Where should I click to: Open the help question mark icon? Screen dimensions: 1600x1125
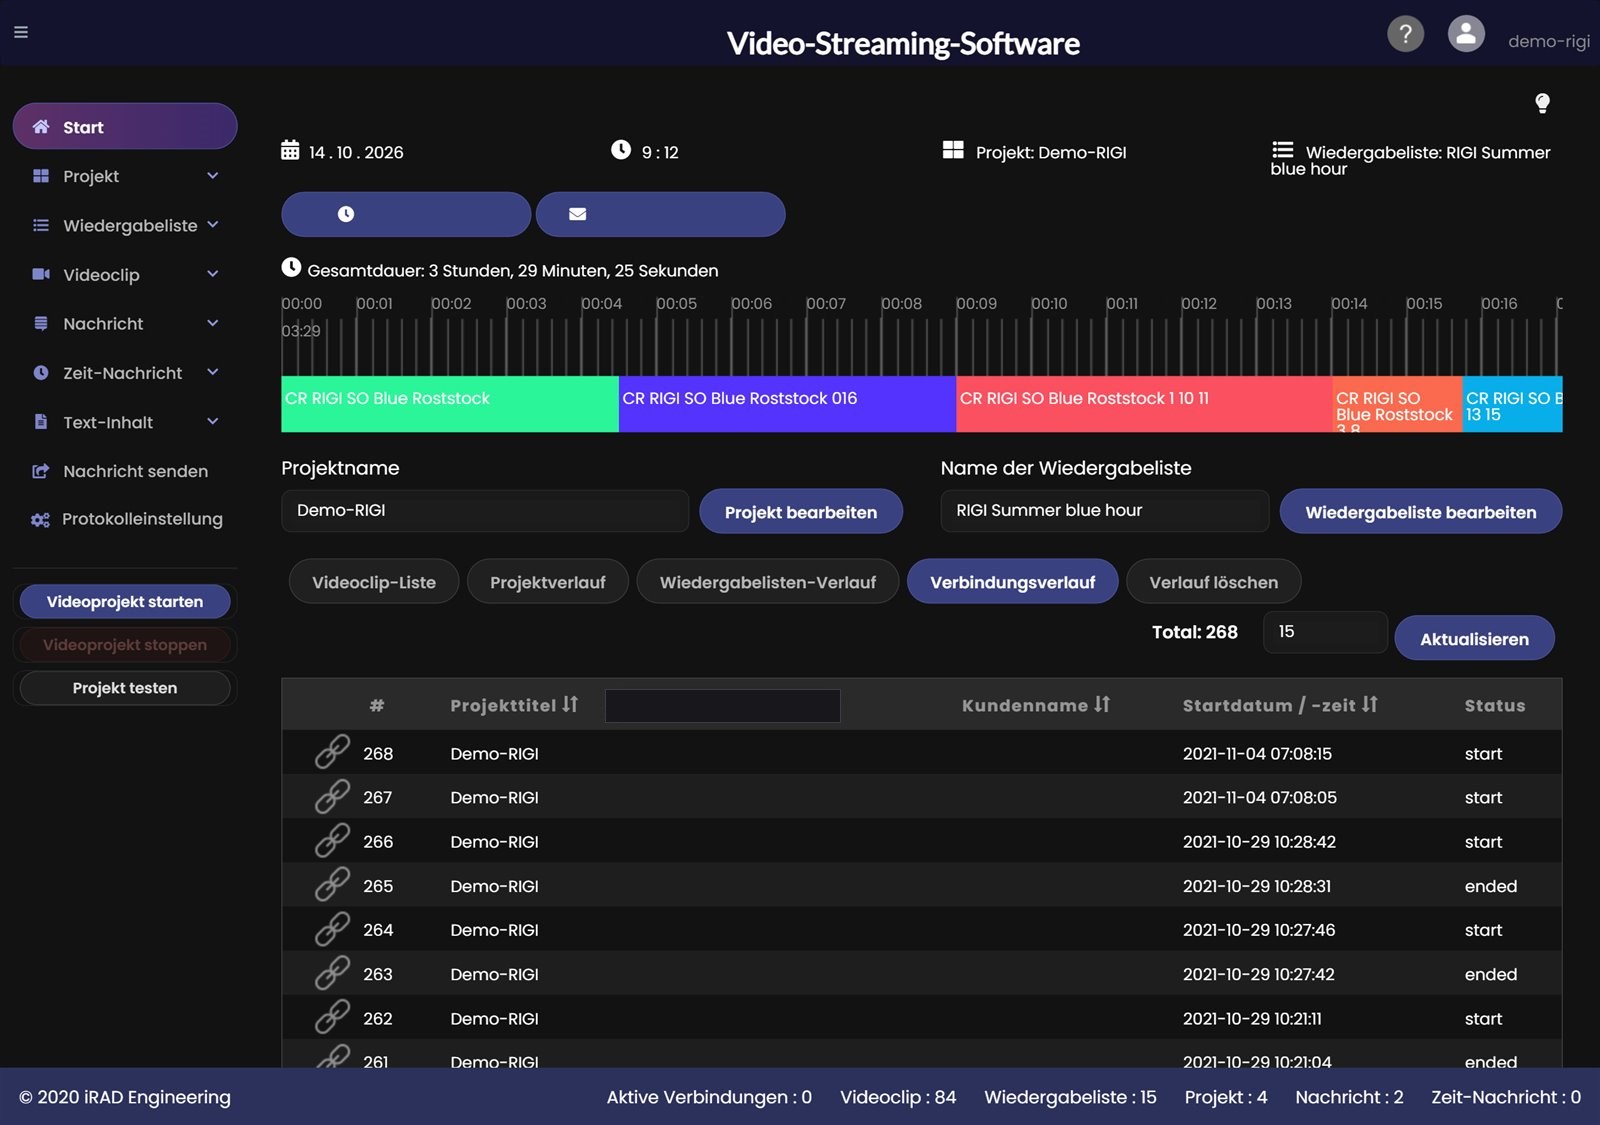[x=1405, y=34]
